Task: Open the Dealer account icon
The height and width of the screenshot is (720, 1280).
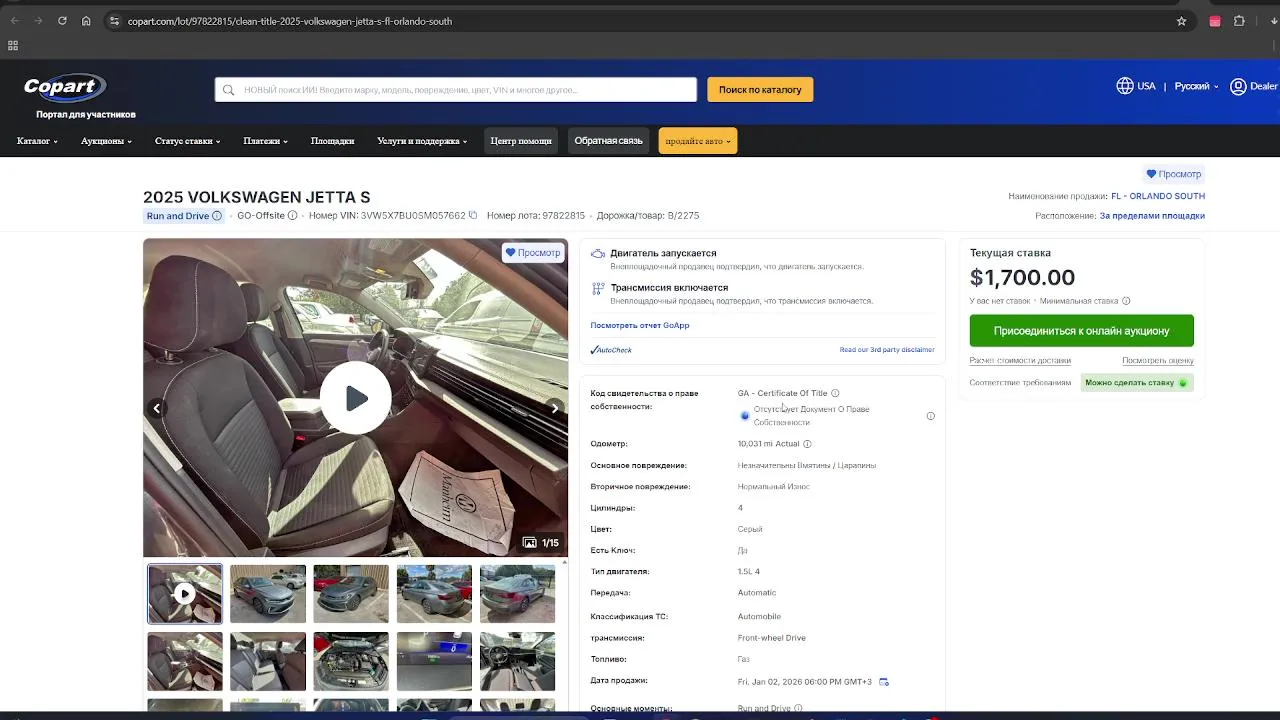Action: coord(1238,86)
